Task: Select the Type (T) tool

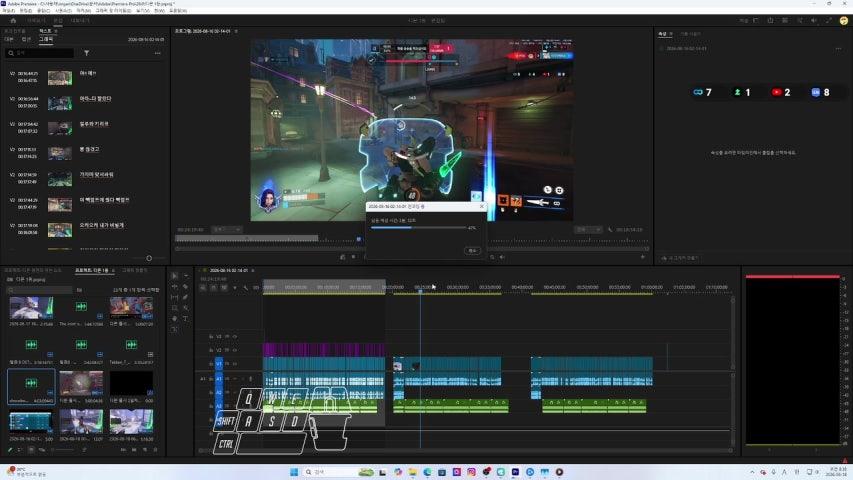Action: pos(186,318)
